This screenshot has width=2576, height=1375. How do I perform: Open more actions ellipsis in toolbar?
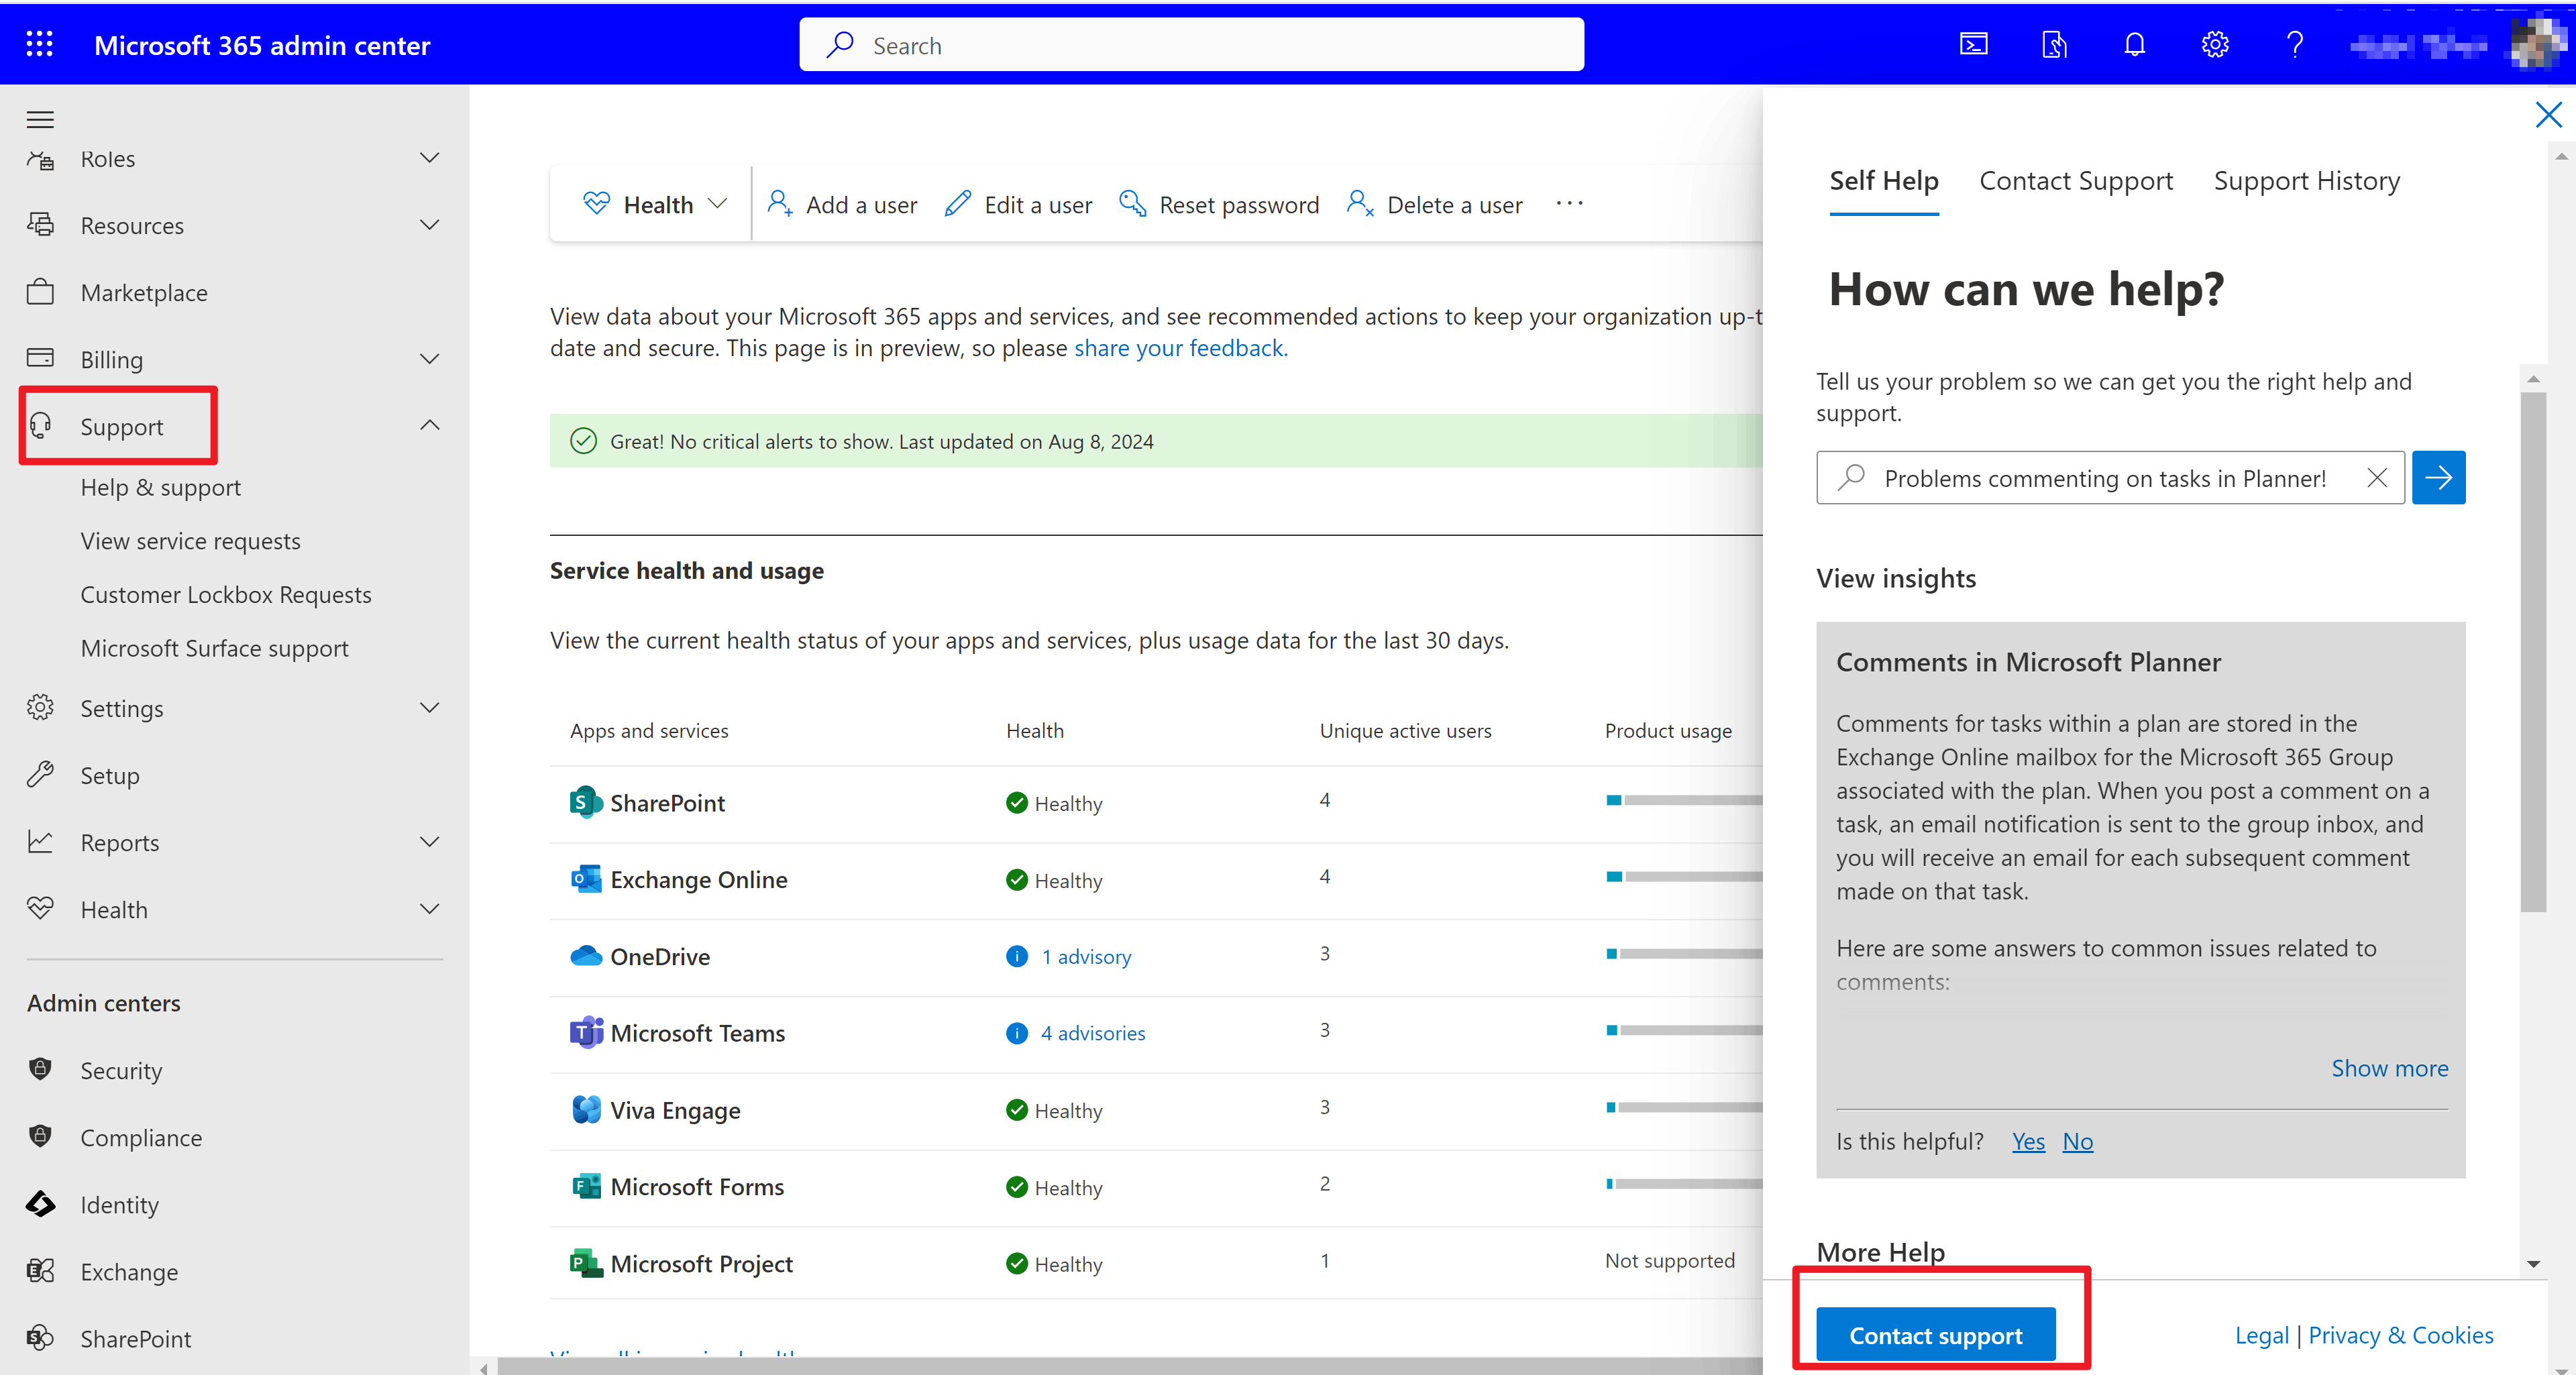(1569, 204)
